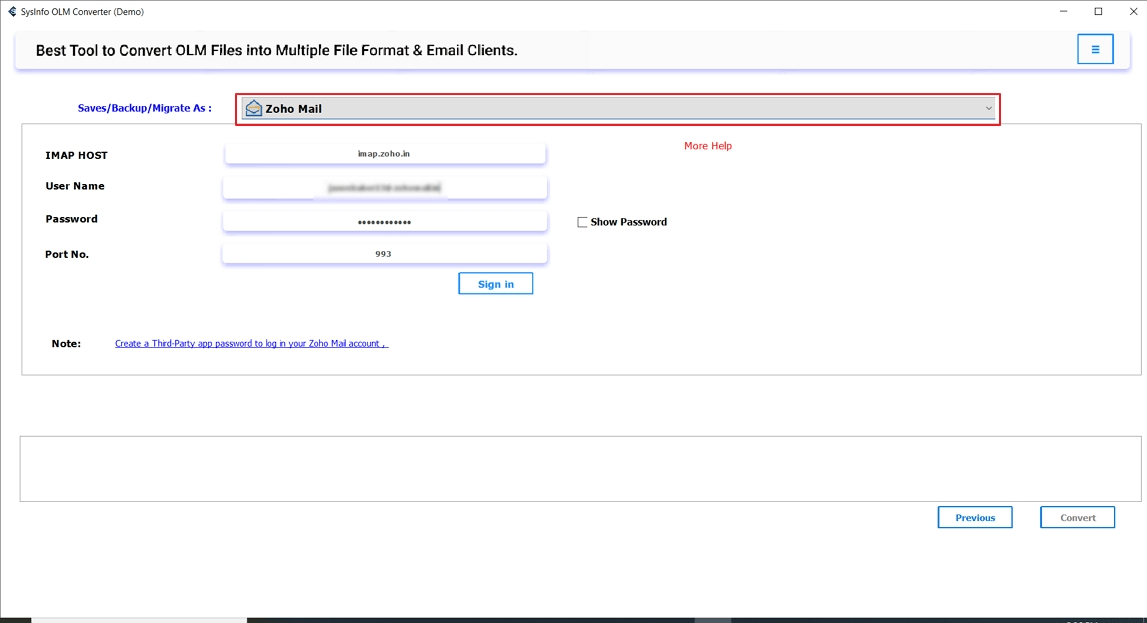Enable the Show Password checkbox
This screenshot has height=623, width=1147.
point(582,222)
